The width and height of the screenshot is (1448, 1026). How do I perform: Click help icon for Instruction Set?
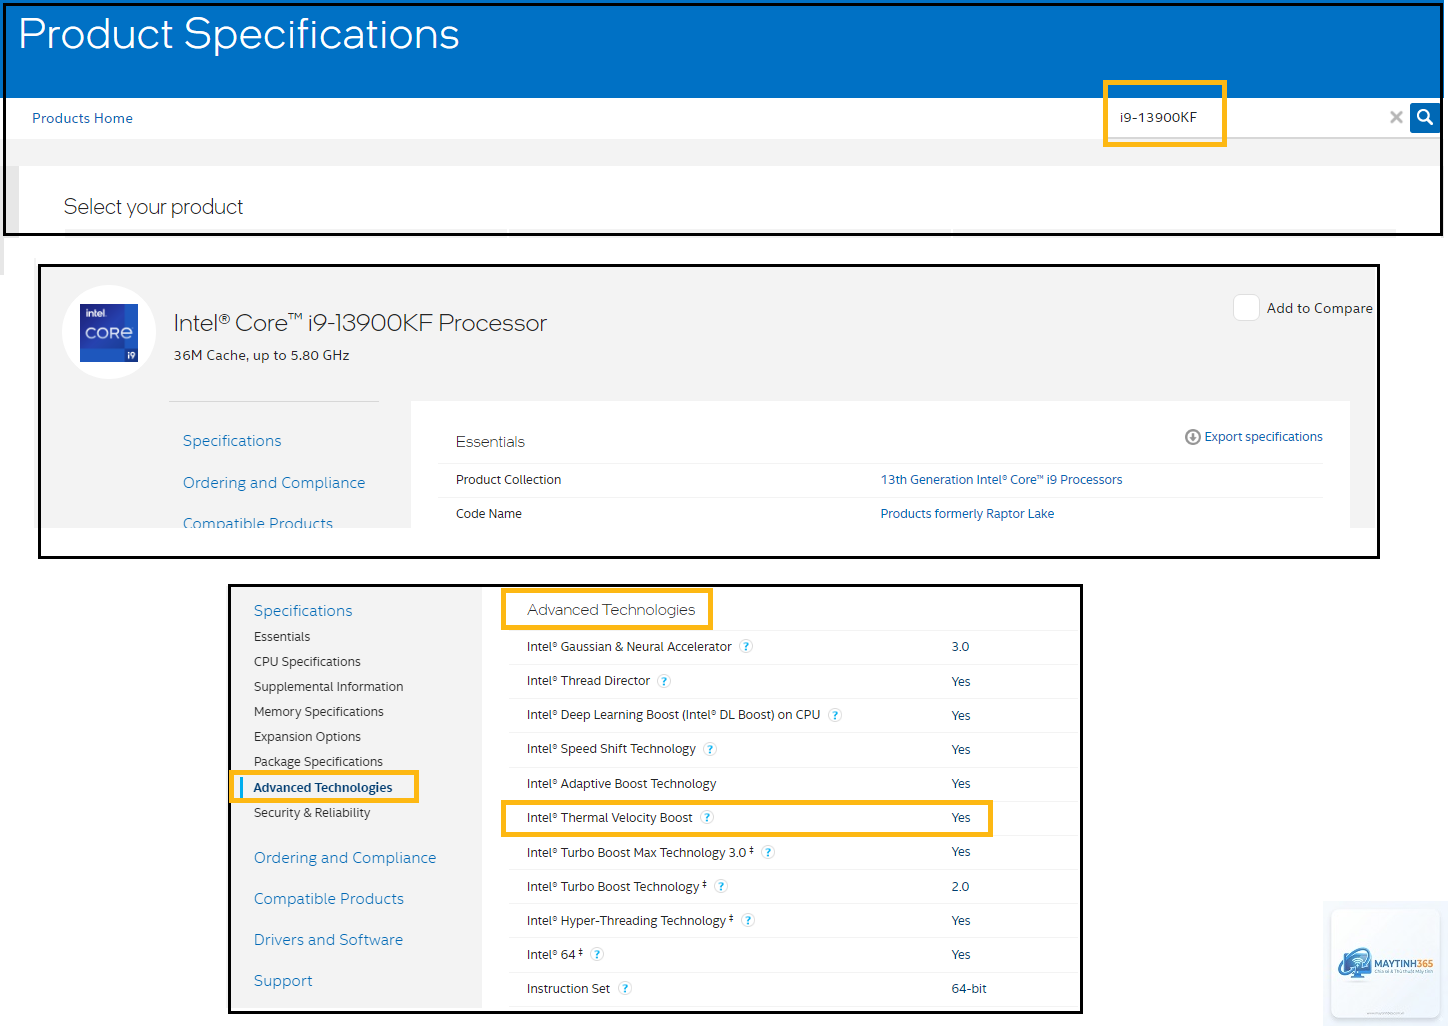(x=625, y=989)
